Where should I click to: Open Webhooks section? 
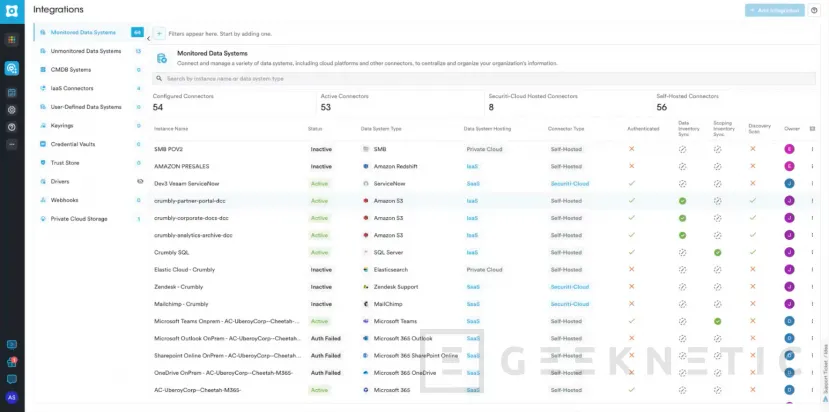pos(65,200)
